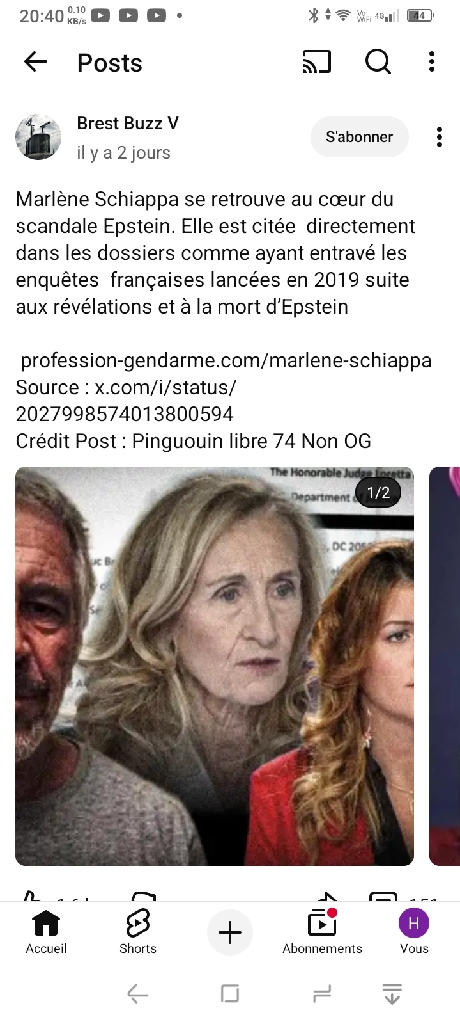This screenshot has width=460, height=1024.
Task: Go to the Accueil home tab
Action: pyautogui.click(x=46, y=933)
